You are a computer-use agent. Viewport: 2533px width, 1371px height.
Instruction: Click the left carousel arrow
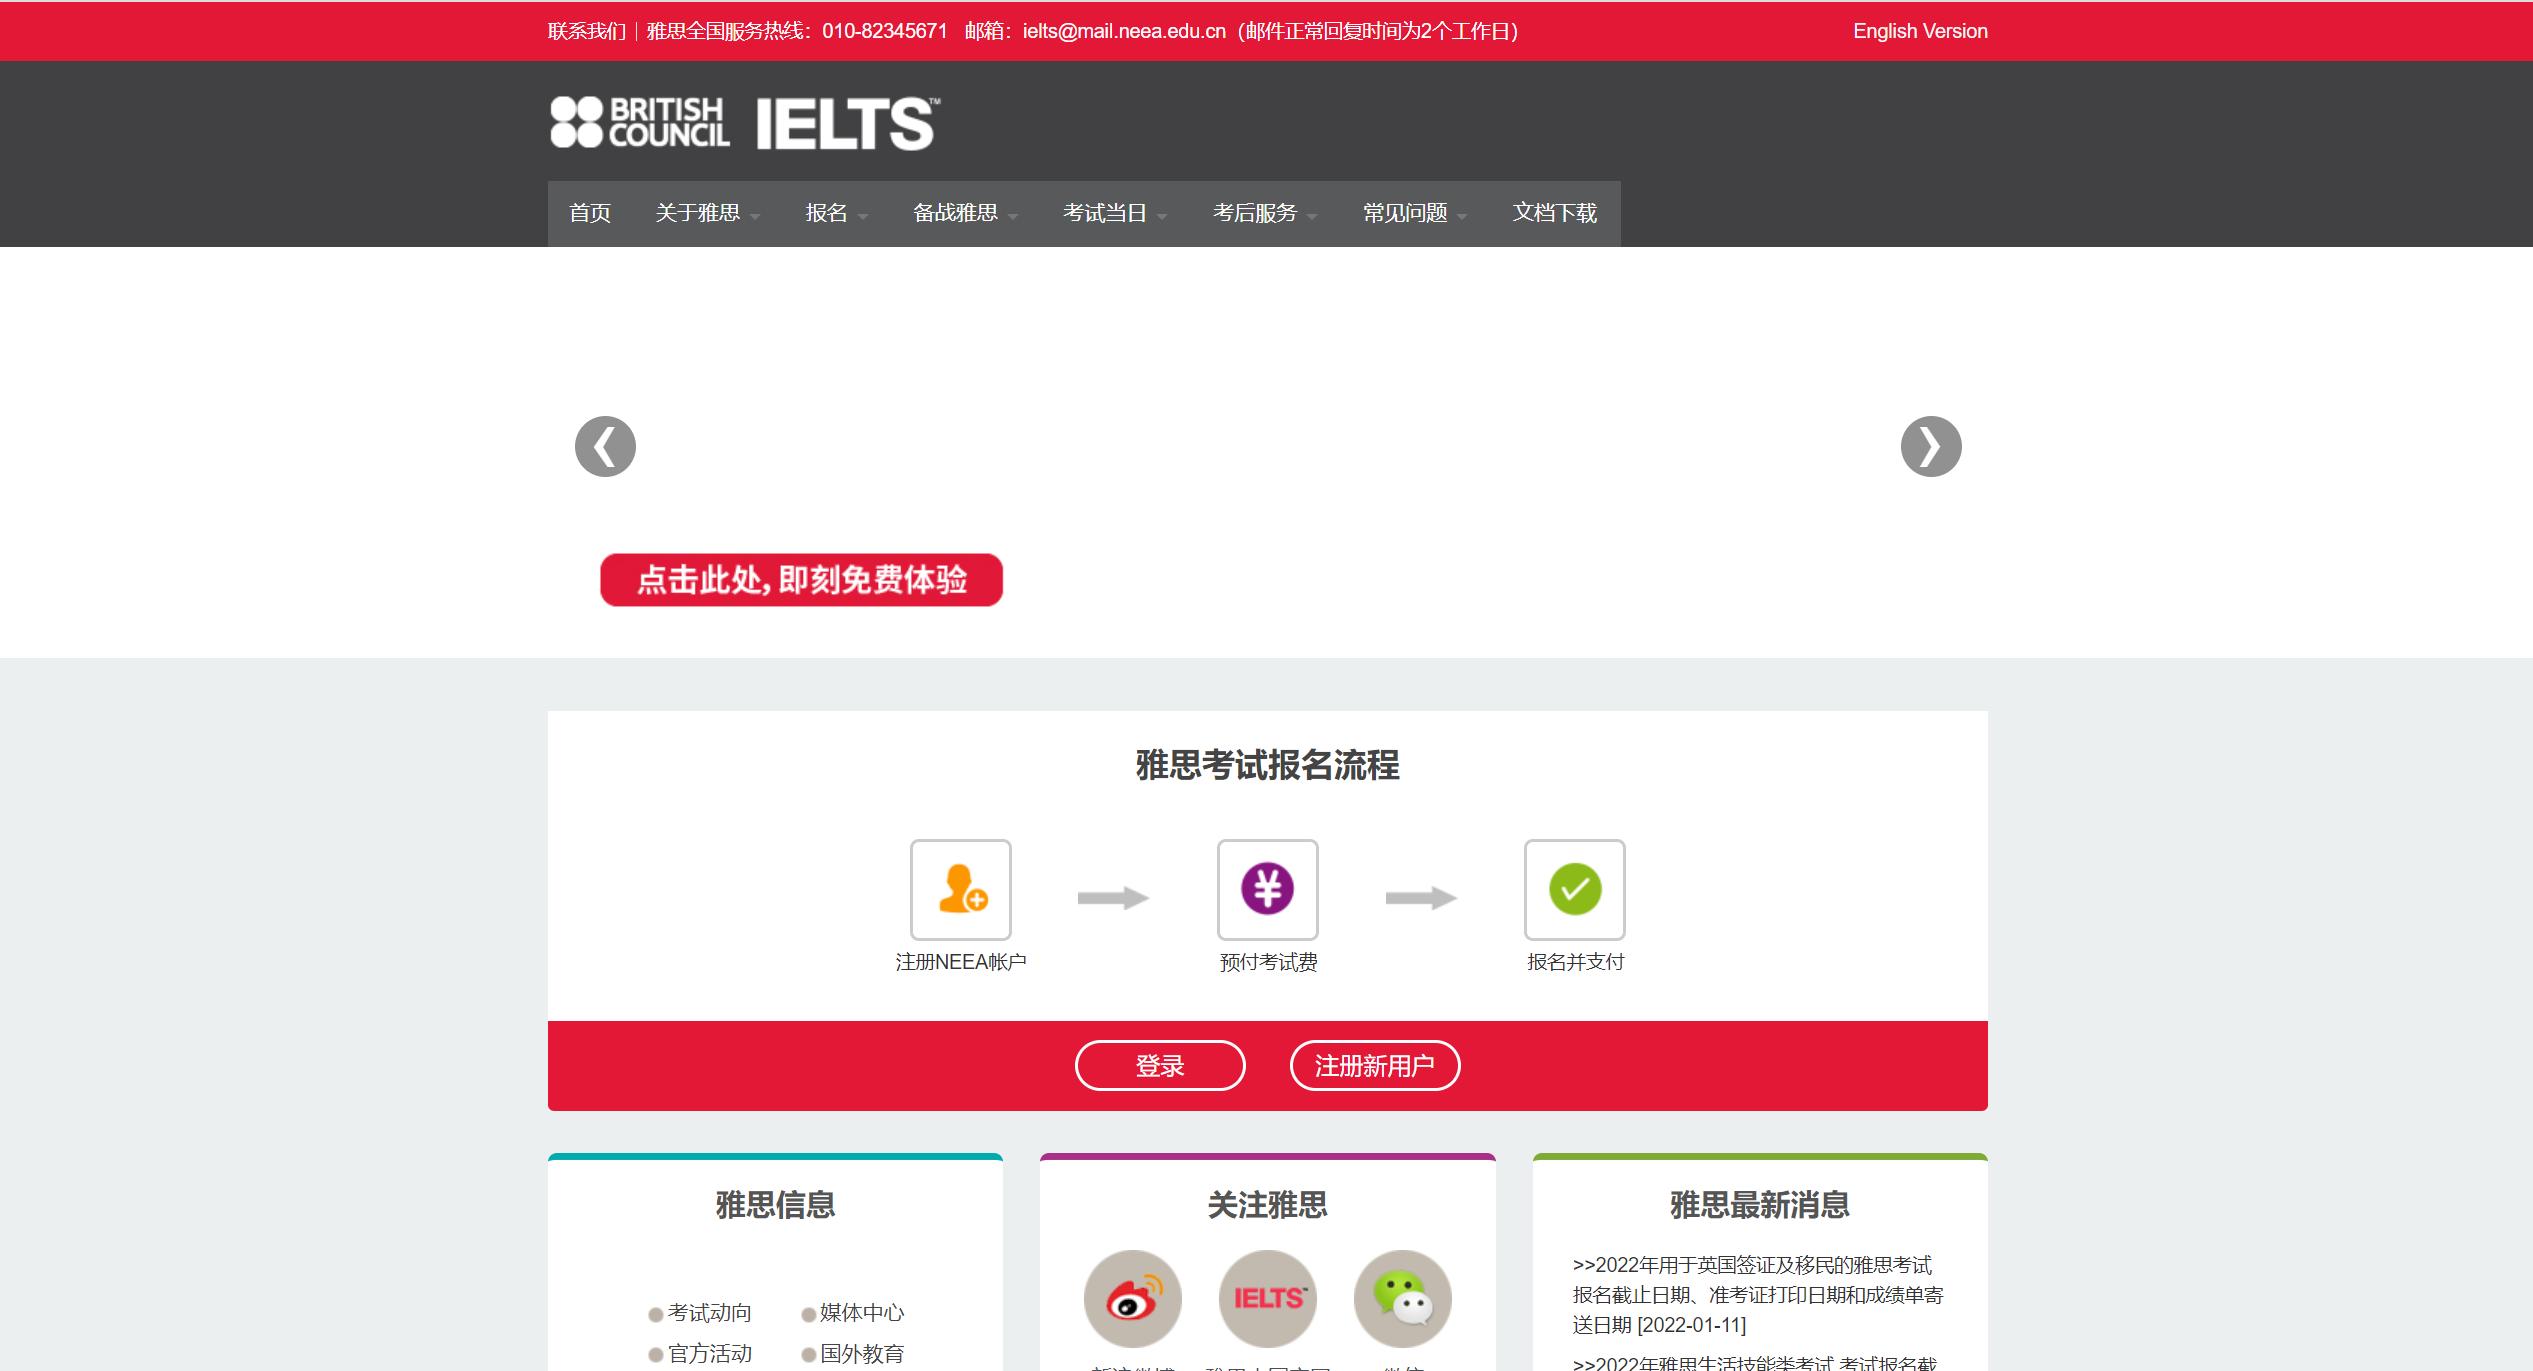click(604, 447)
